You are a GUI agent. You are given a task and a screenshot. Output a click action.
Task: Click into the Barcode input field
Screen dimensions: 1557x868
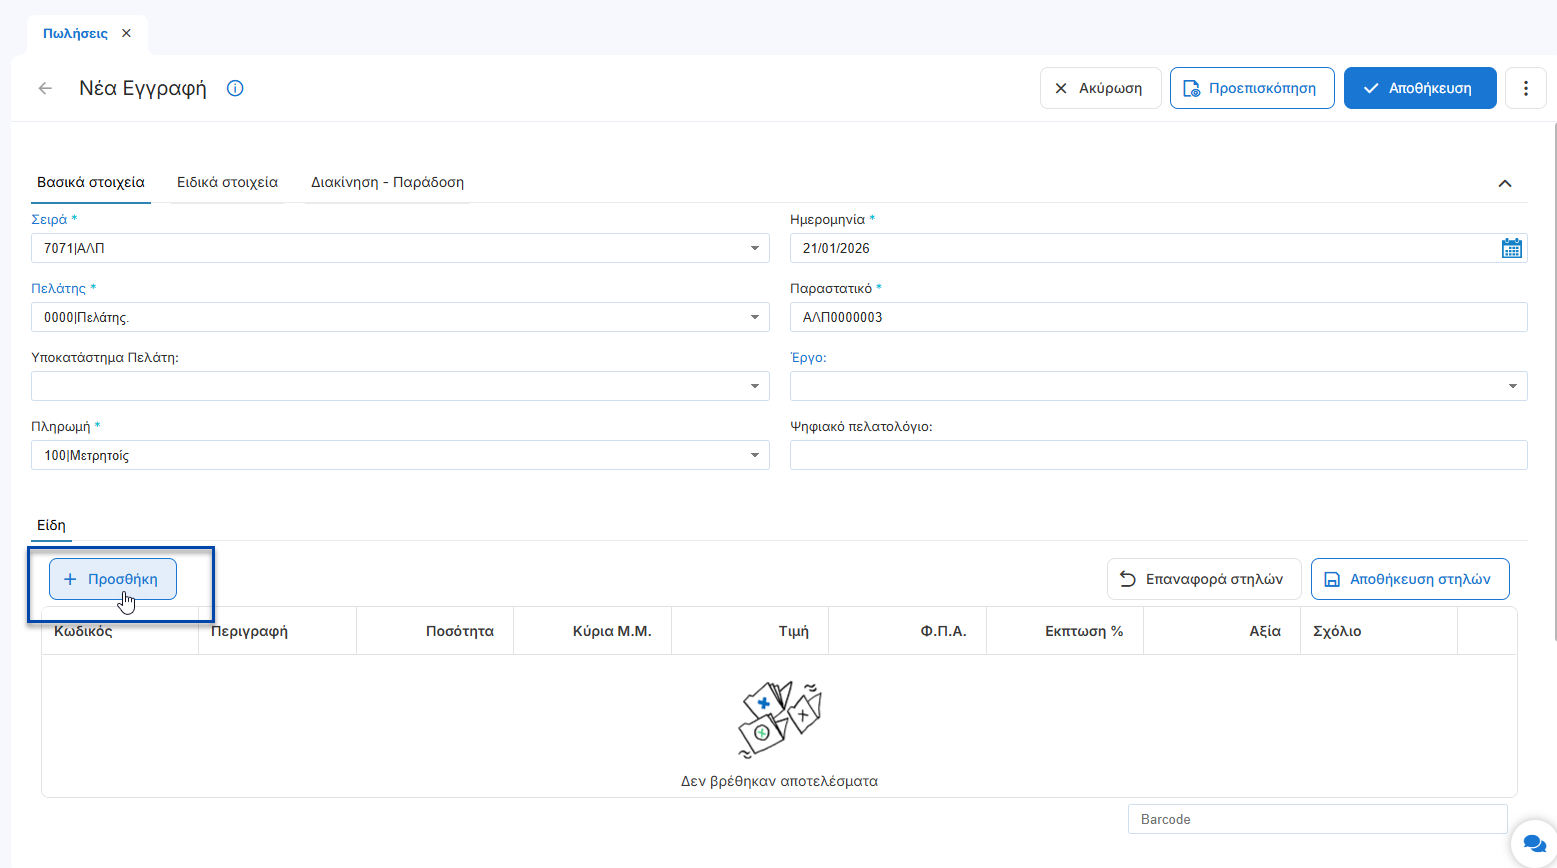pos(1316,819)
